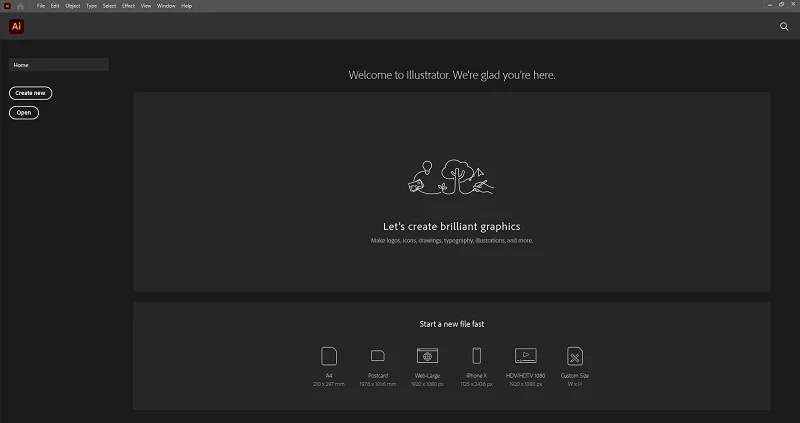Click the home icon in title bar
This screenshot has width=800, height=423.
point(20,6)
